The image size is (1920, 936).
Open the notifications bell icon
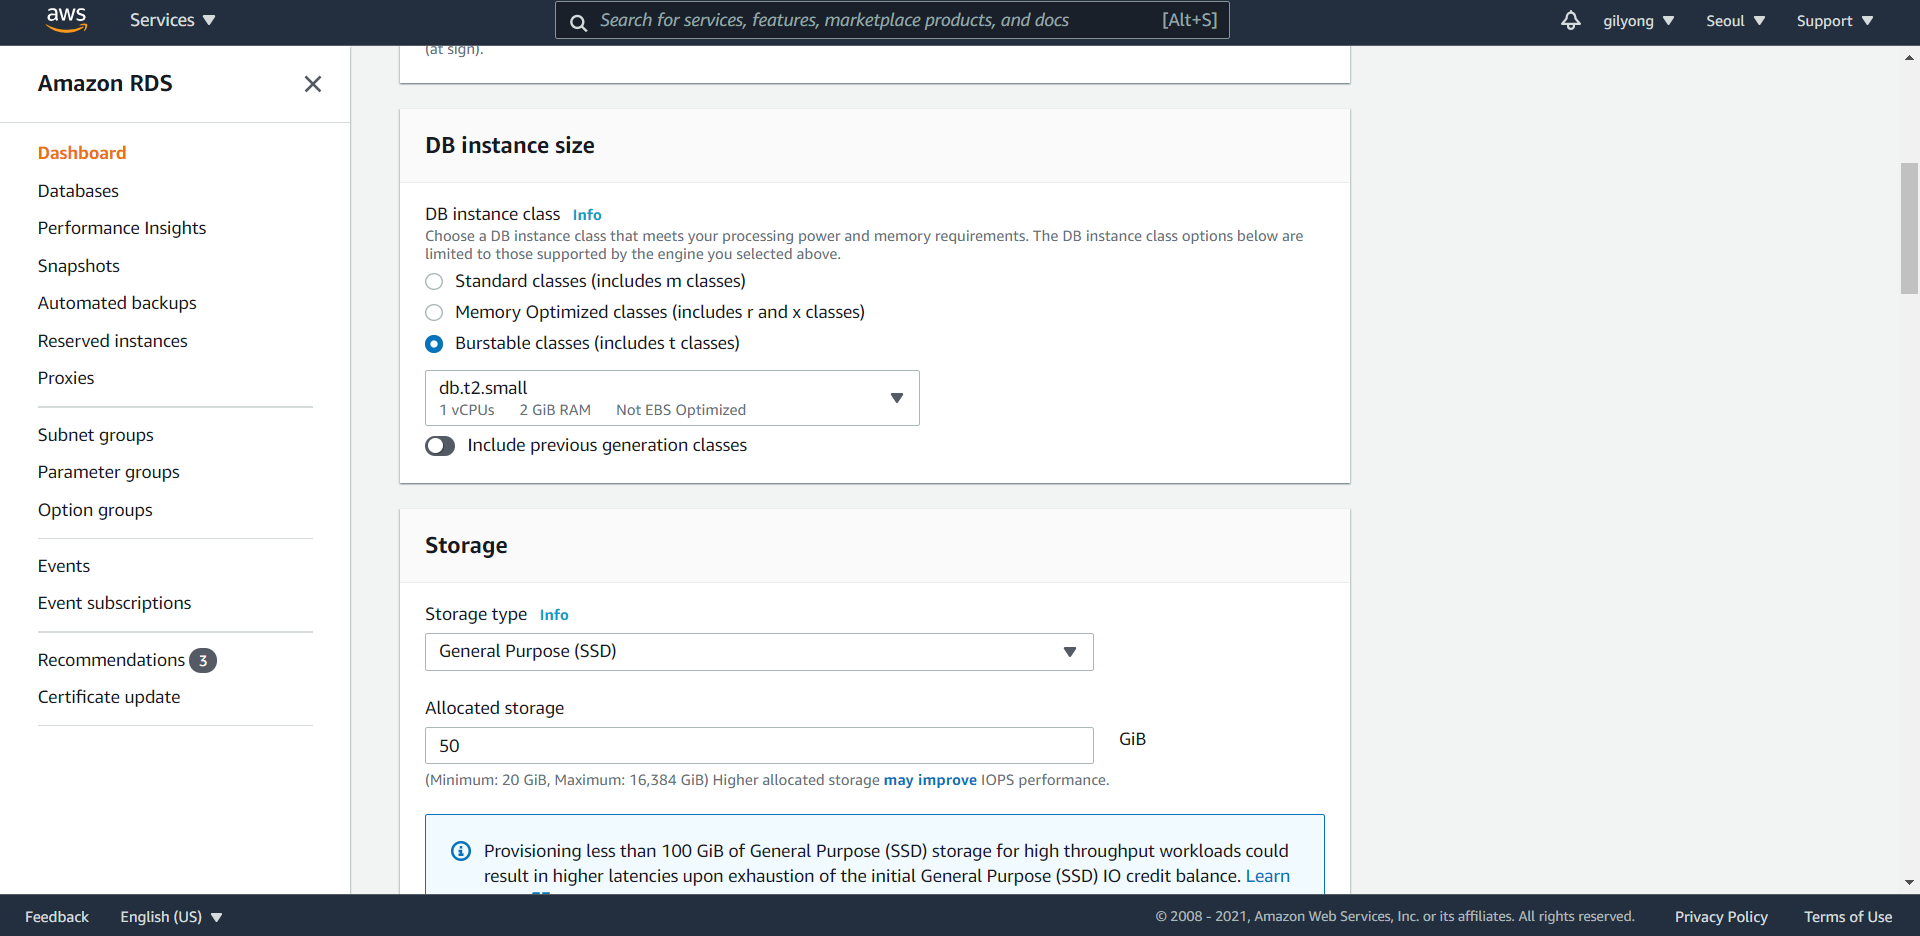(1571, 20)
